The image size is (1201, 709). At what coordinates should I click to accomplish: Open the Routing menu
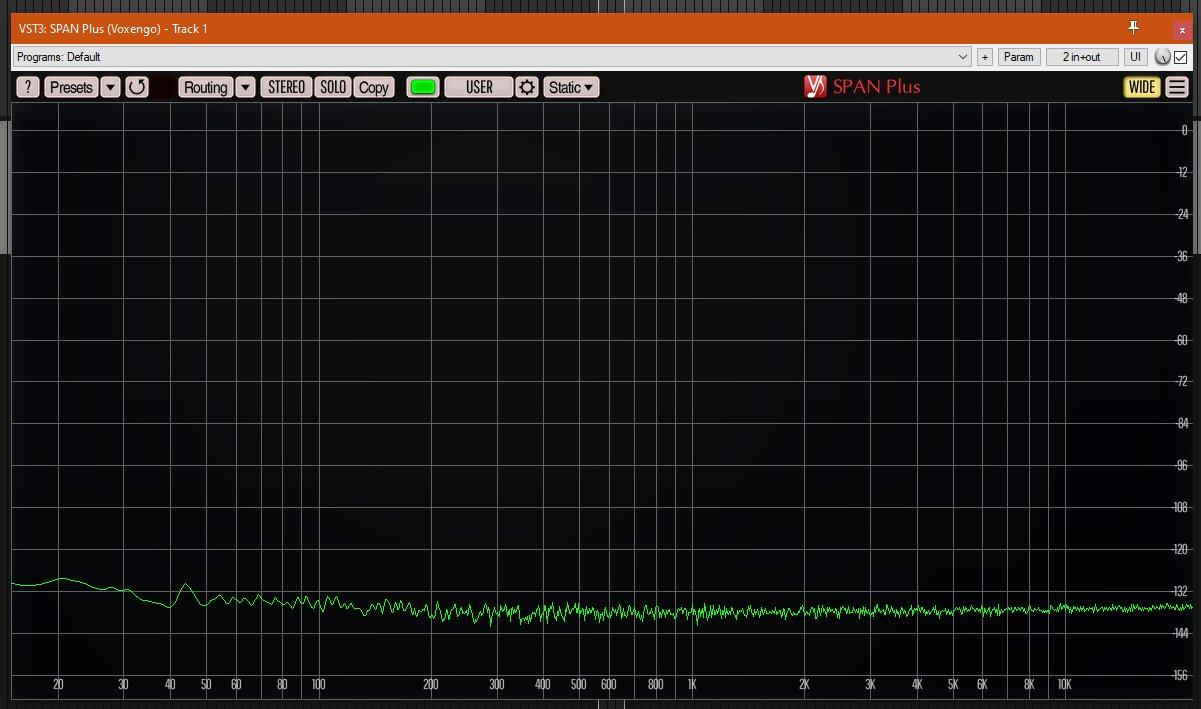[205, 87]
